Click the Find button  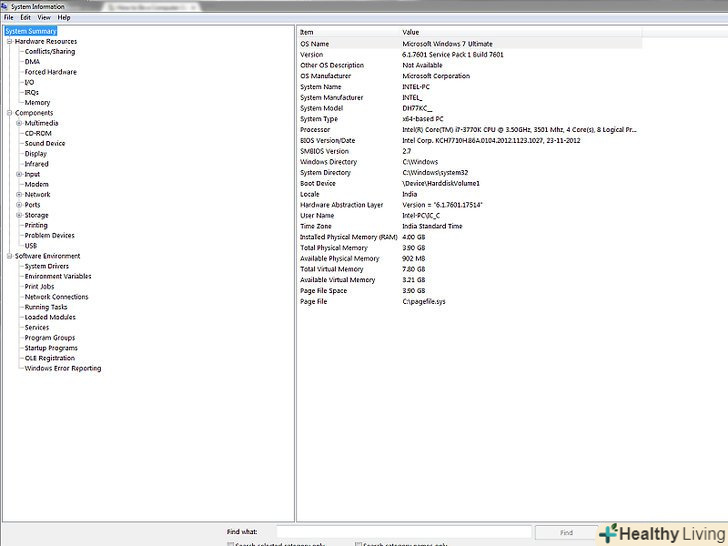566,533
